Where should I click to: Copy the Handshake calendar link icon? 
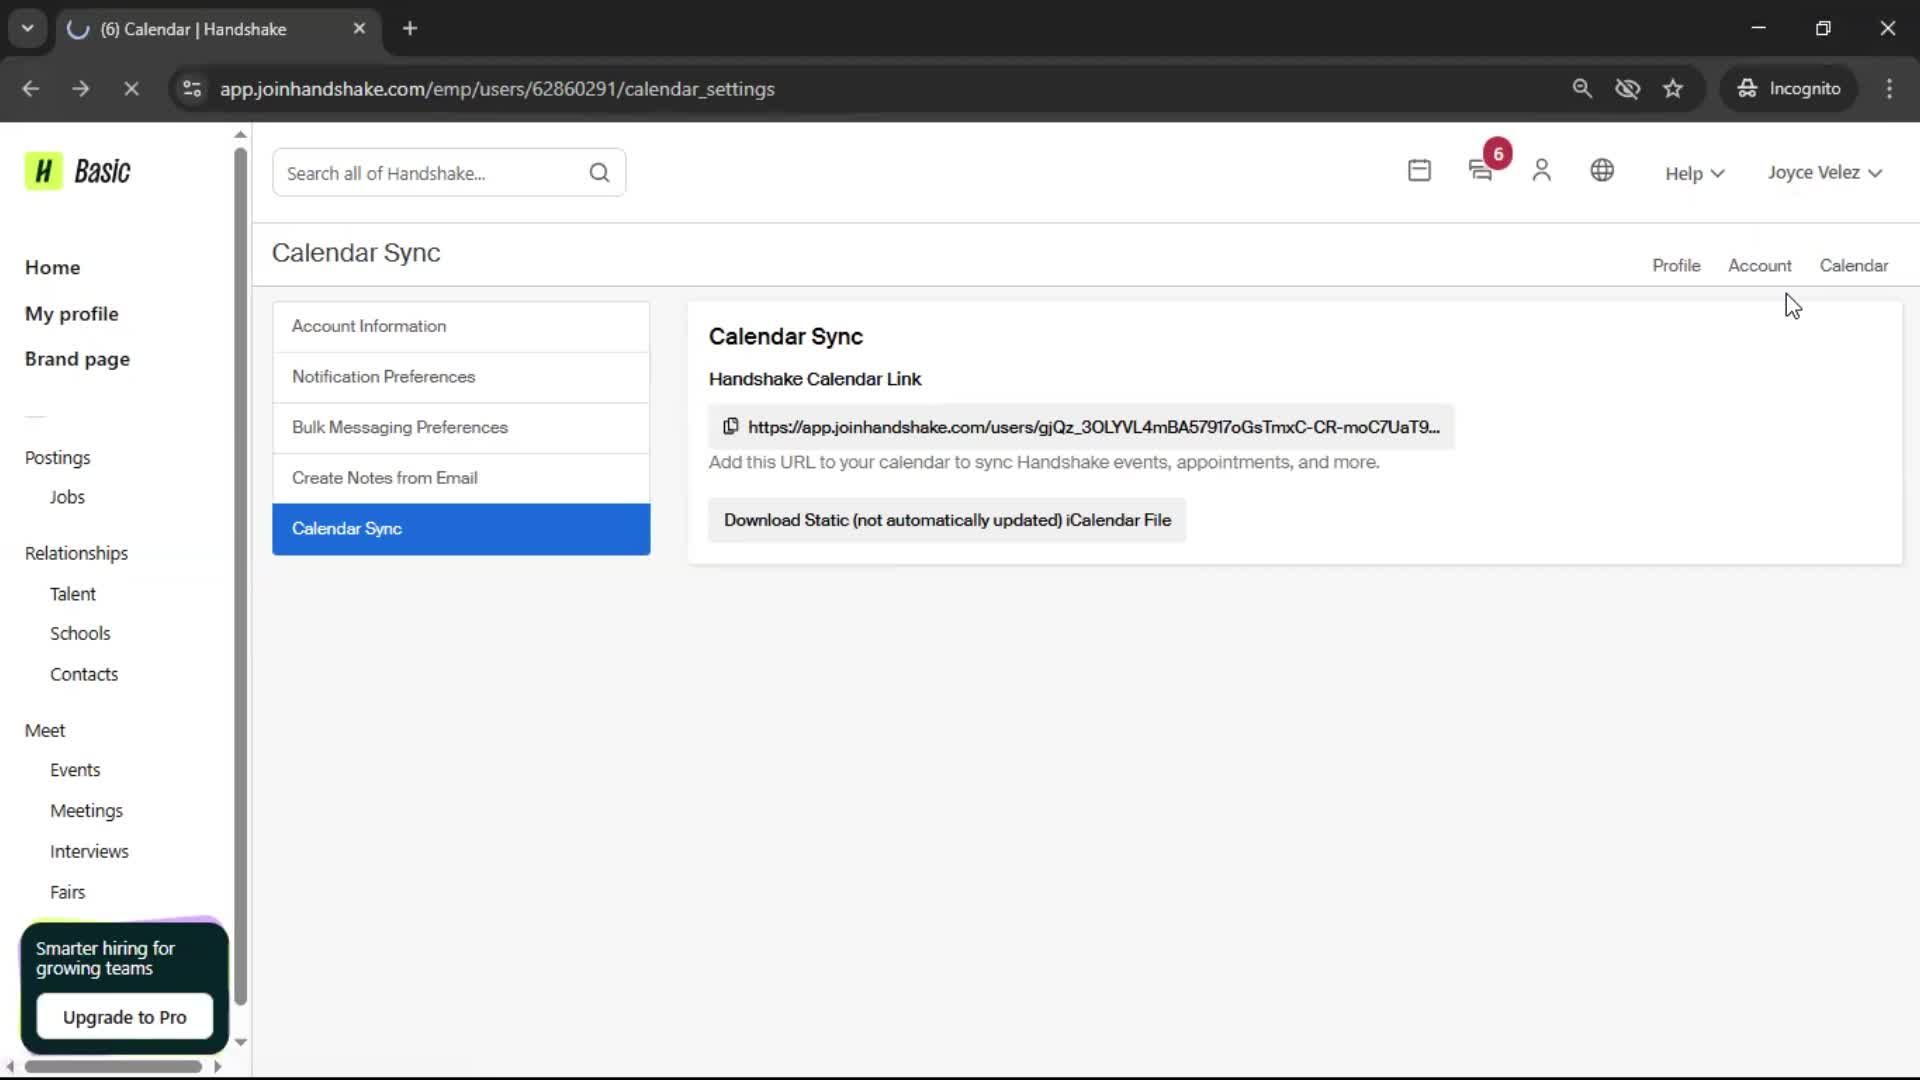point(731,427)
